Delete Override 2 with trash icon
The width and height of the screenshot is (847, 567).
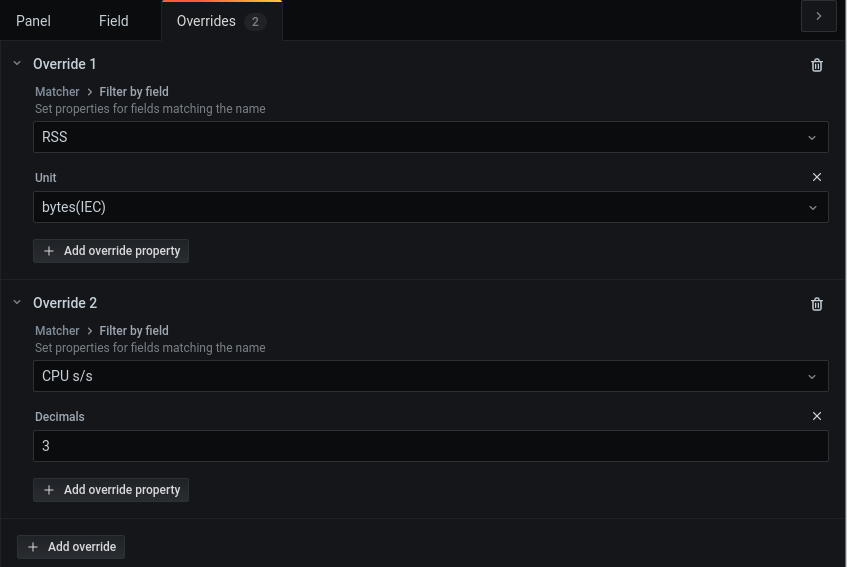tap(817, 304)
